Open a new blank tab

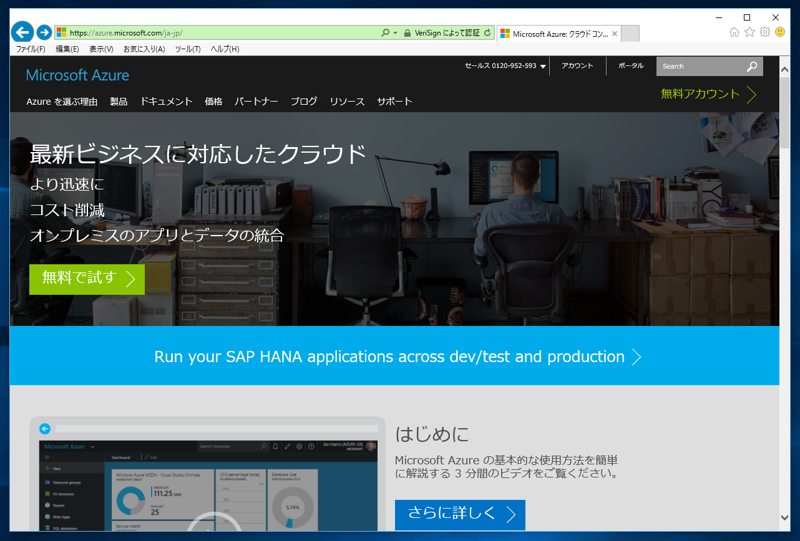(631, 34)
